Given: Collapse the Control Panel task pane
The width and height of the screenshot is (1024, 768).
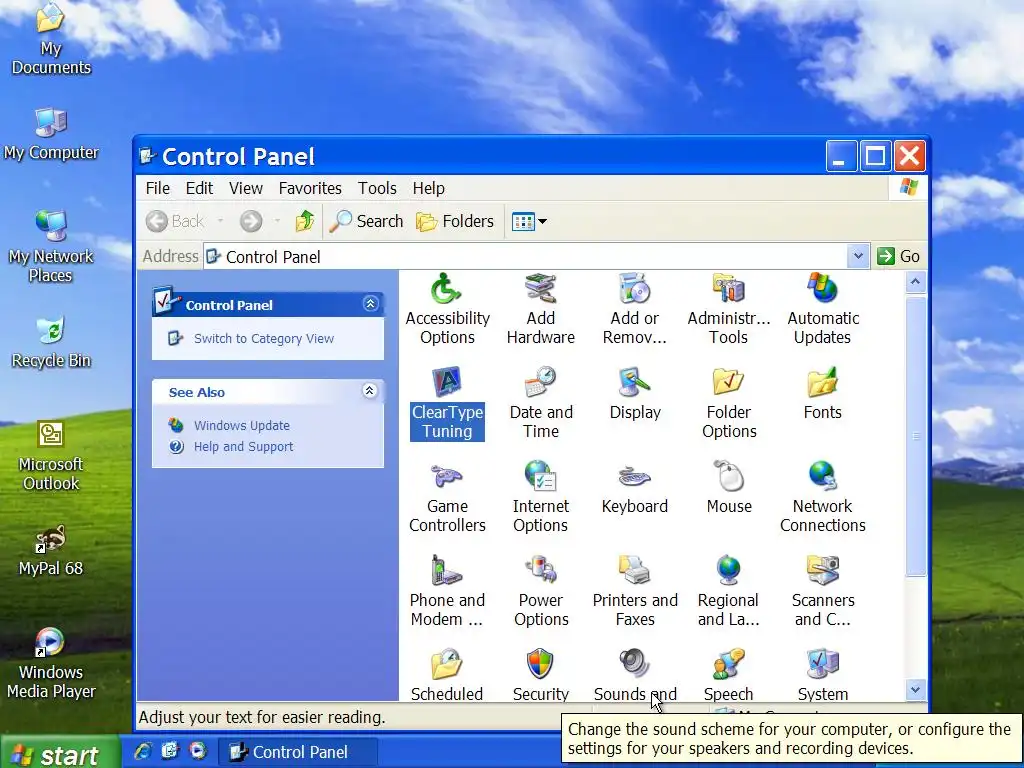Looking at the screenshot, I should tap(370, 304).
